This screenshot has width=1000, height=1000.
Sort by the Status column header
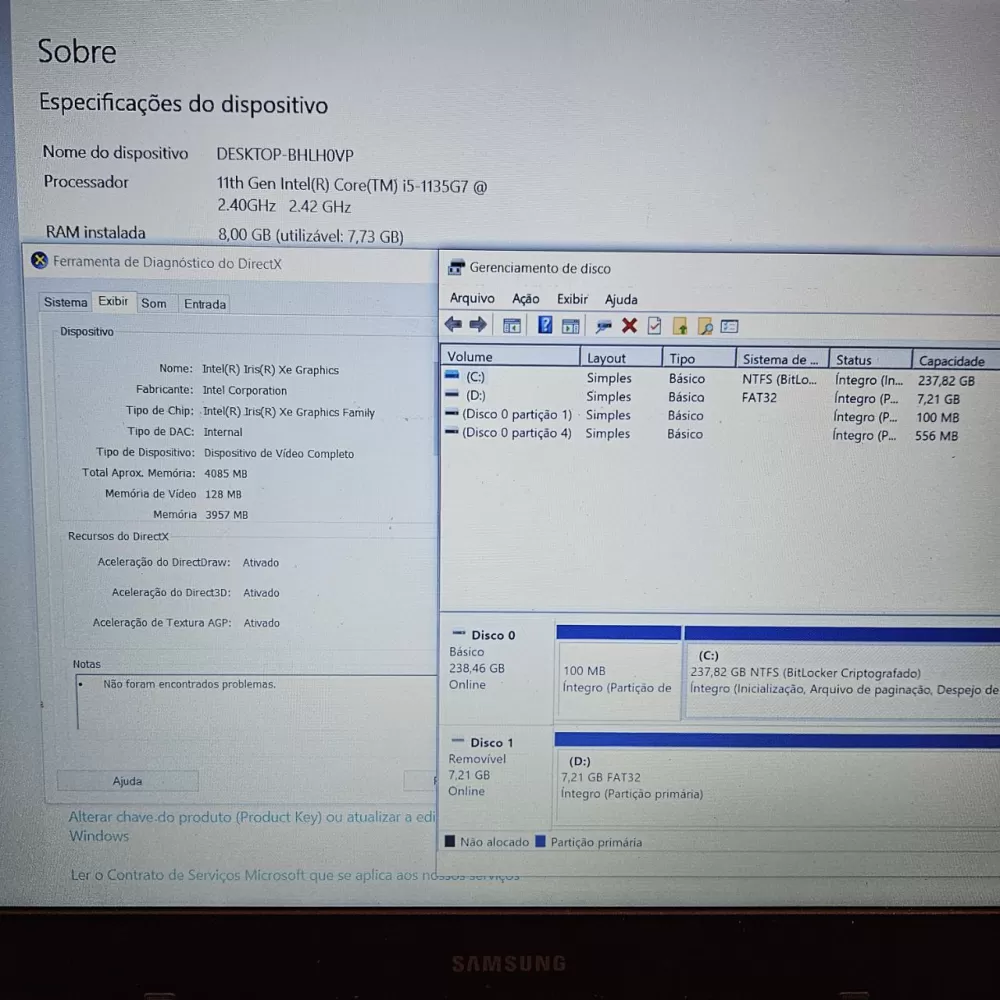[x=871, y=360]
